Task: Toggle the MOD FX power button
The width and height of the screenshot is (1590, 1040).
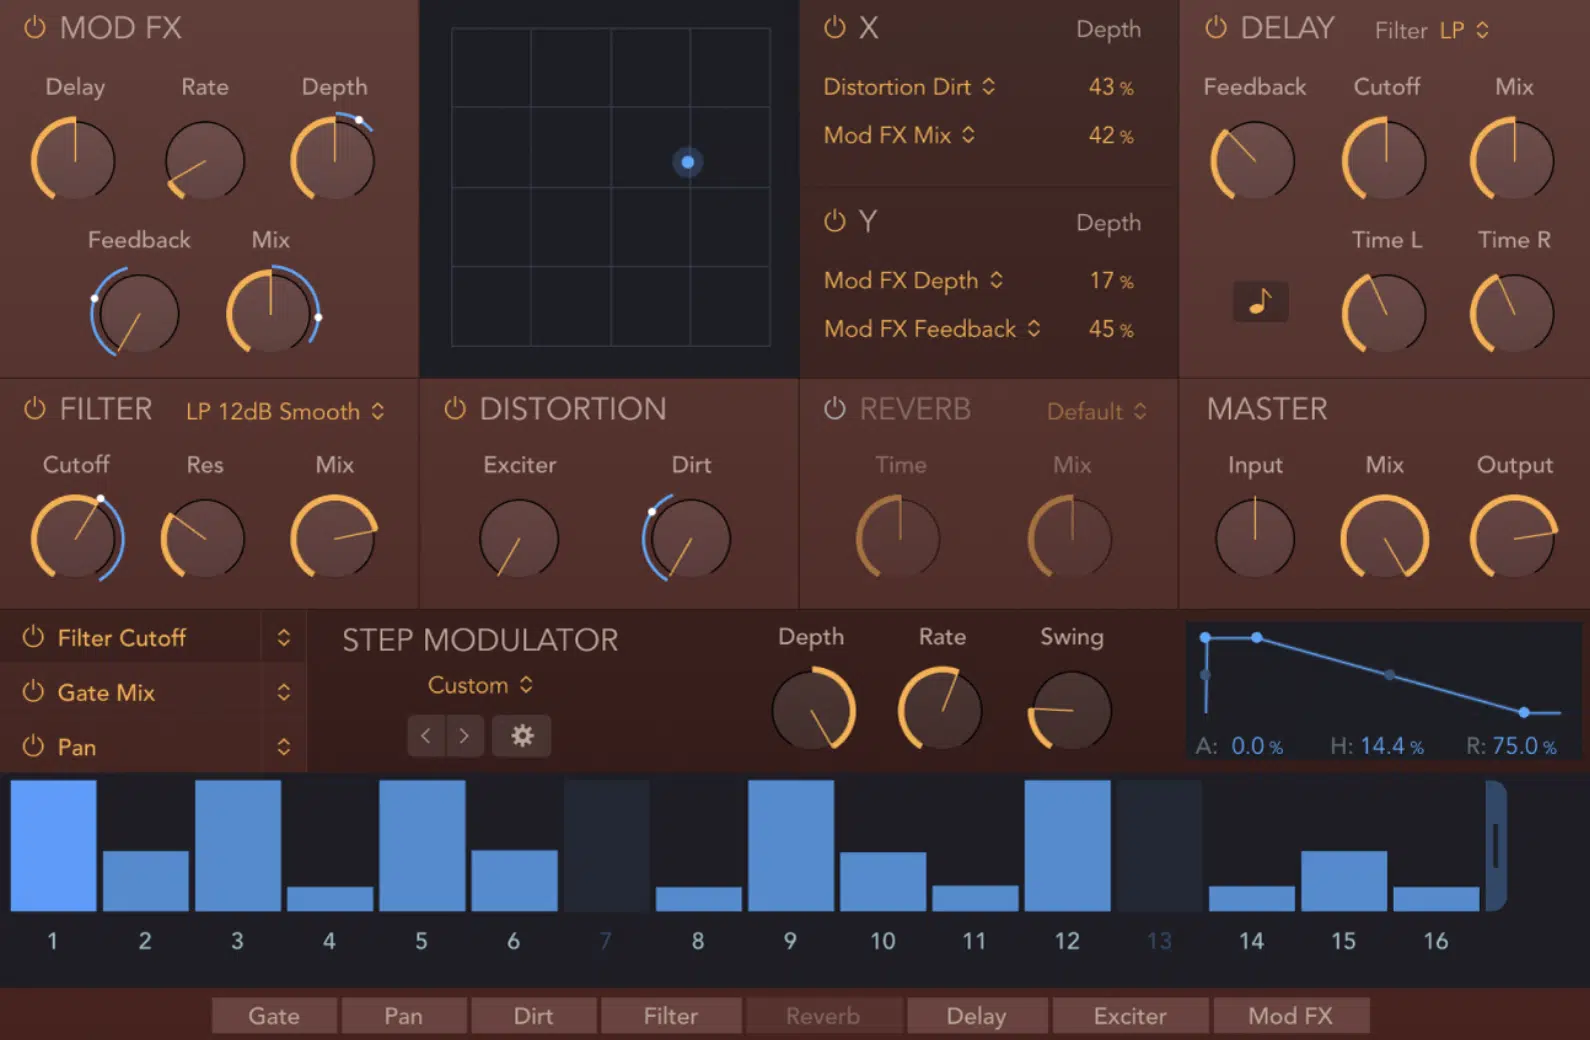Action: tap(35, 27)
